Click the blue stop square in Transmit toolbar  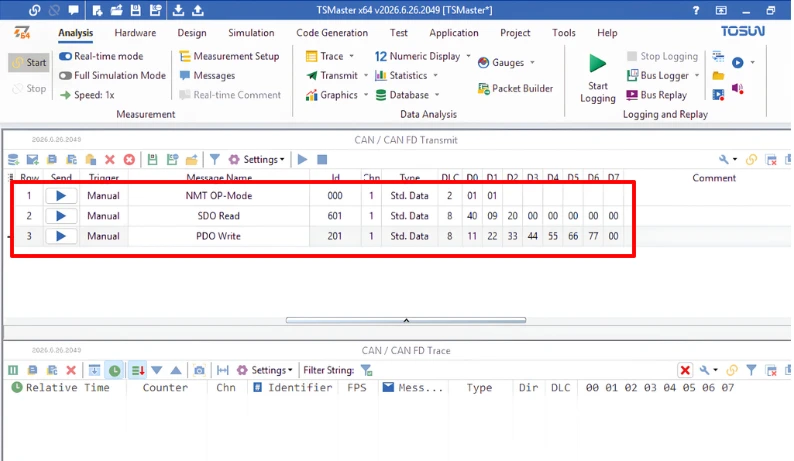[x=322, y=160]
